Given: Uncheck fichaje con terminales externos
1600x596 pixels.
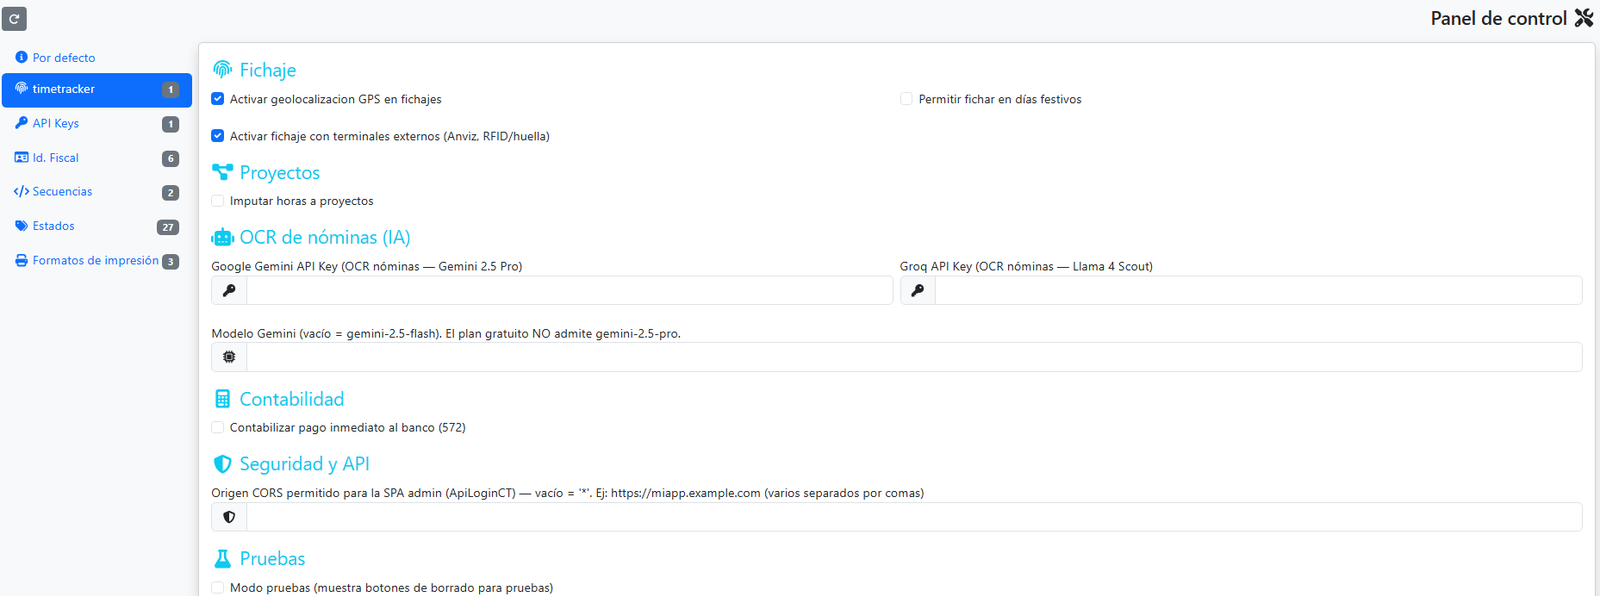Looking at the screenshot, I should (217, 136).
